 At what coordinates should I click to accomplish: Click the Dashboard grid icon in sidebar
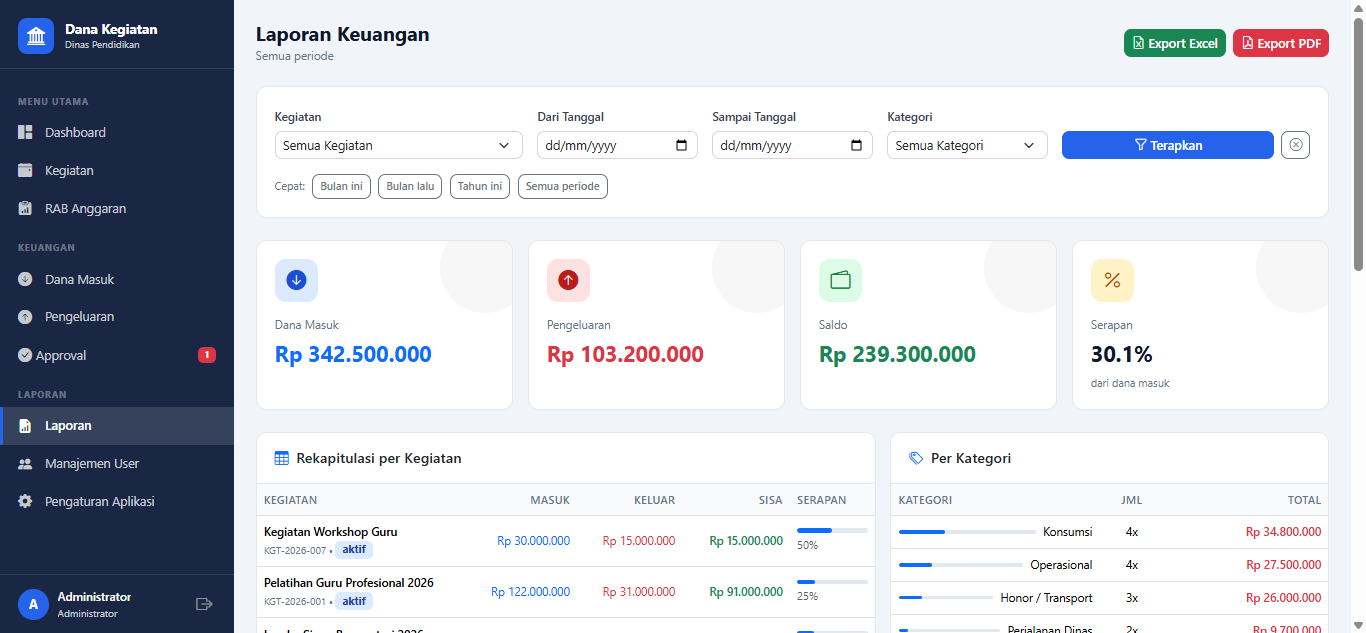[x=25, y=132]
